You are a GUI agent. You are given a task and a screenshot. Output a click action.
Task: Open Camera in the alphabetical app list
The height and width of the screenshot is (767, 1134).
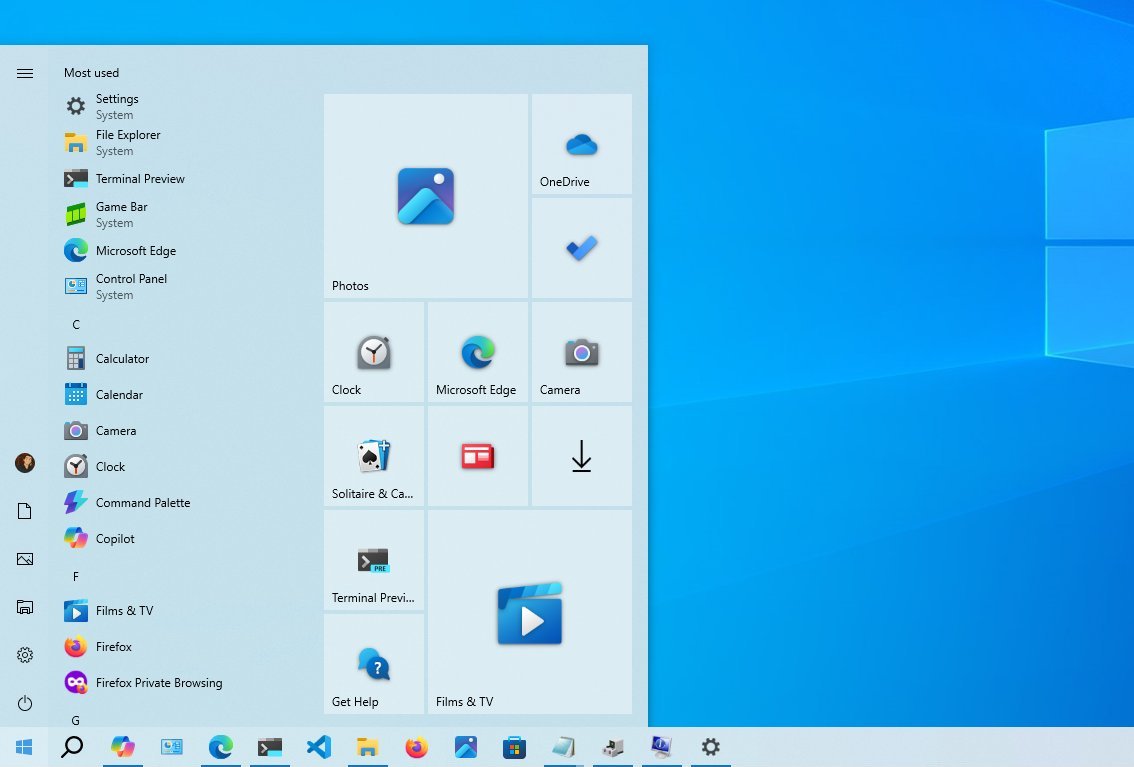(x=184, y=431)
